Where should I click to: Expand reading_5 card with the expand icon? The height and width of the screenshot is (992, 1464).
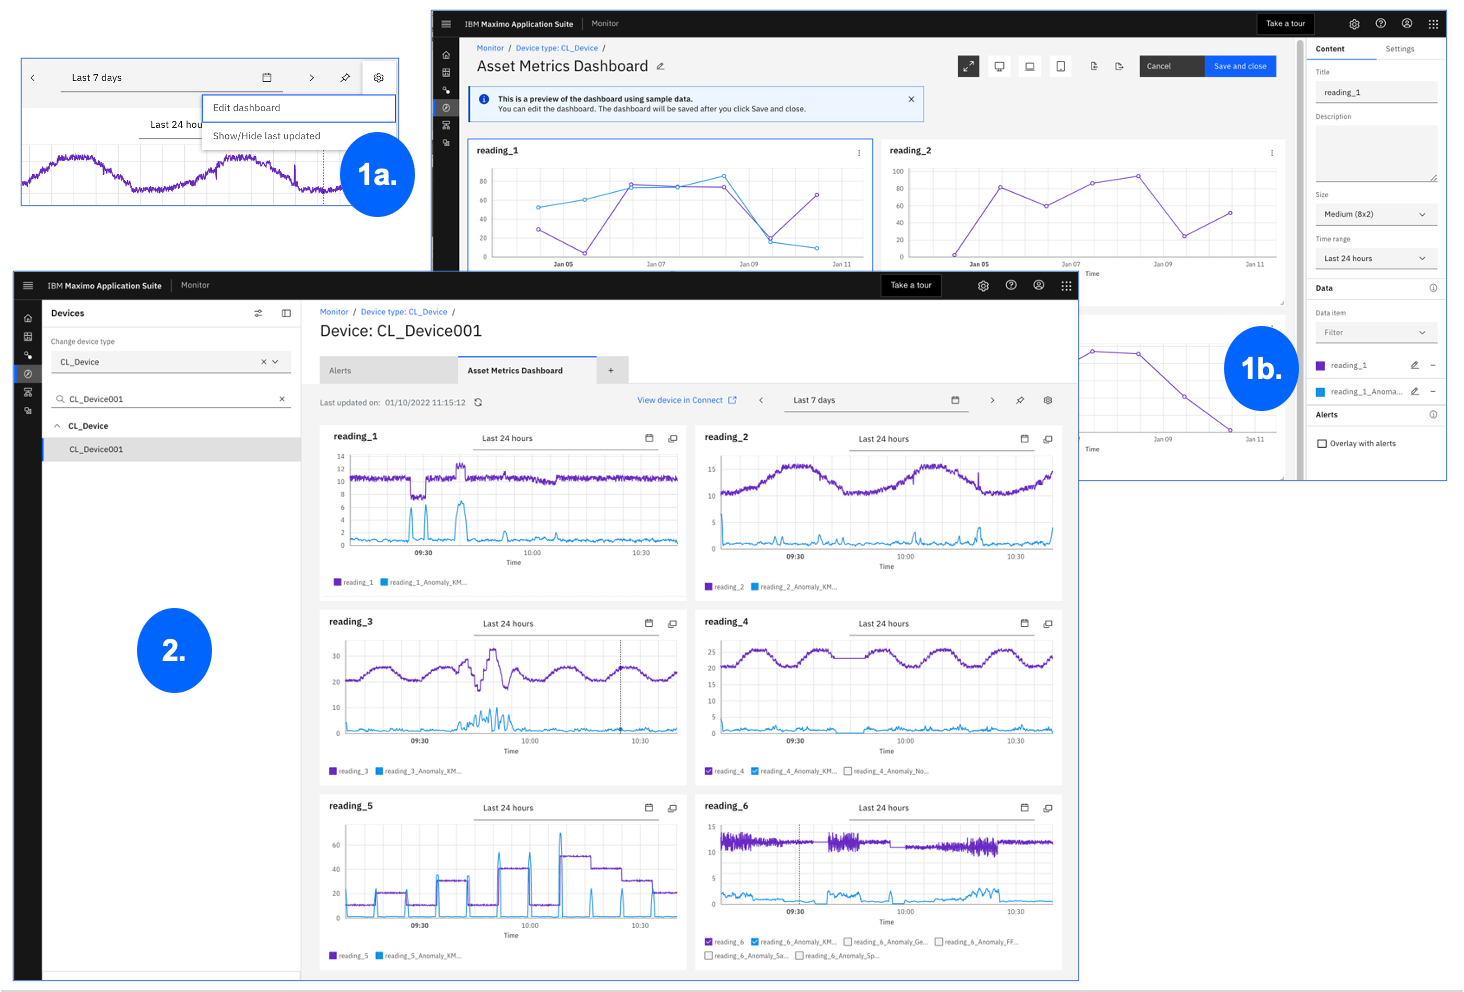click(x=672, y=808)
